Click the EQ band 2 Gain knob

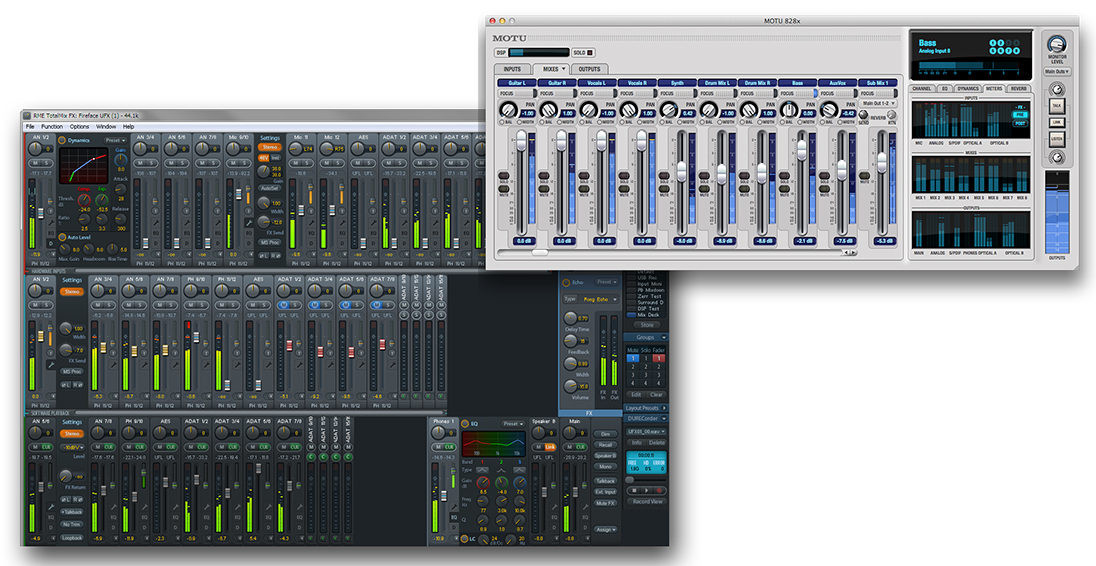click(x=501, y=483)
